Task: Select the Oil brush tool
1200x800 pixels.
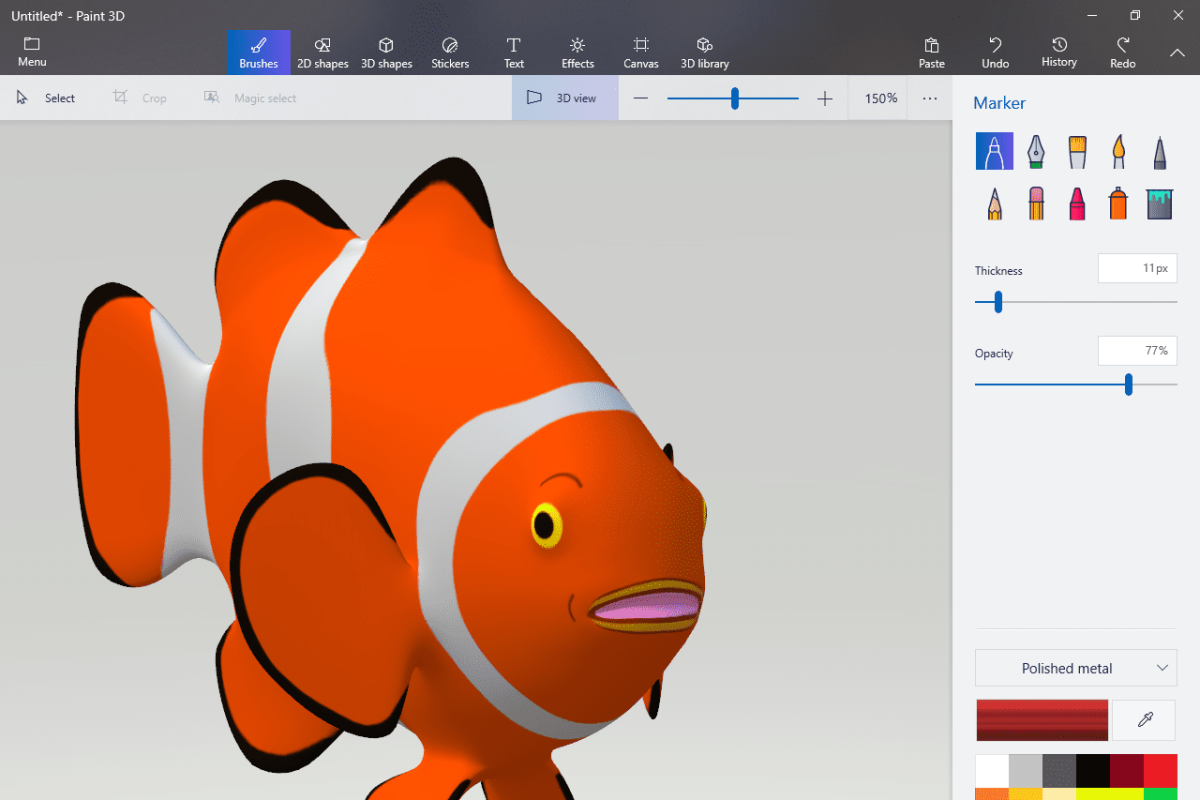Action: click(x=1077, y=152)
